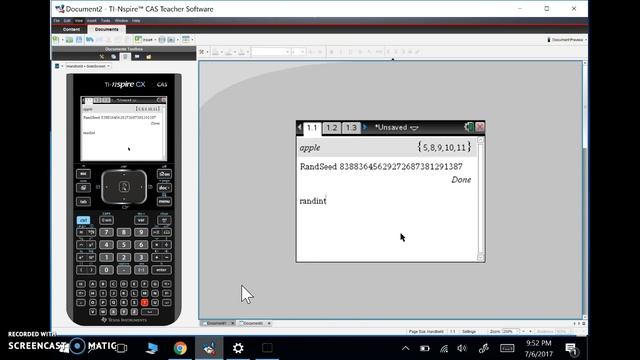Click the 7 key on emulator keypad
Image resolution: width=640 pixels, height=360 pixels.
coord(106,232)
